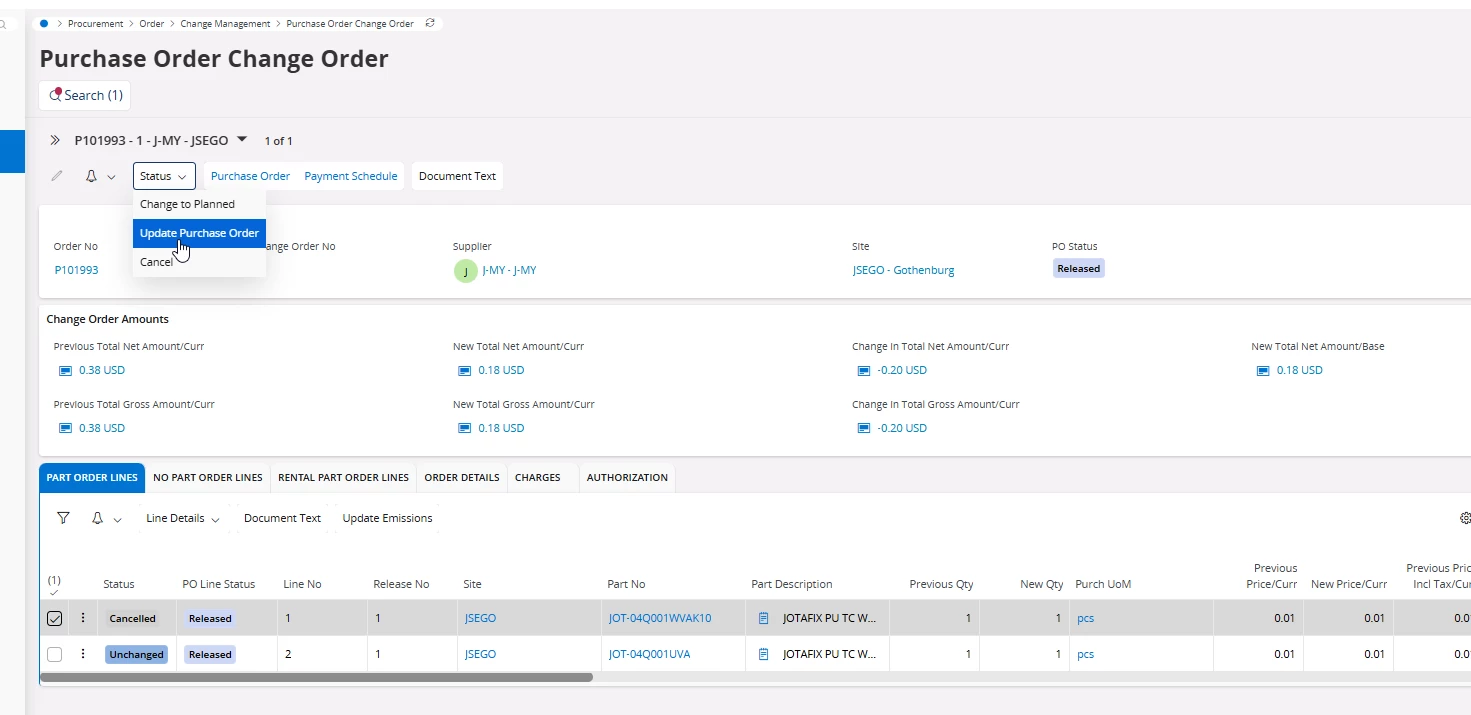Viewport: 1471px width, 715px height.
Task: Open the P101993 order number link
Action: [76, 270]
